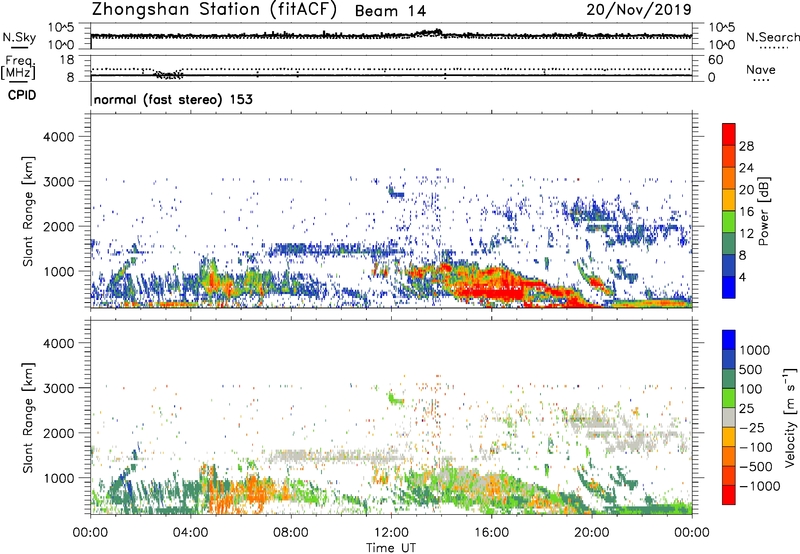Select the Beam 14 label
Image resolution: width=800 pixels, height=554 pixels.
pyautogui.click(x=390, y=11)
